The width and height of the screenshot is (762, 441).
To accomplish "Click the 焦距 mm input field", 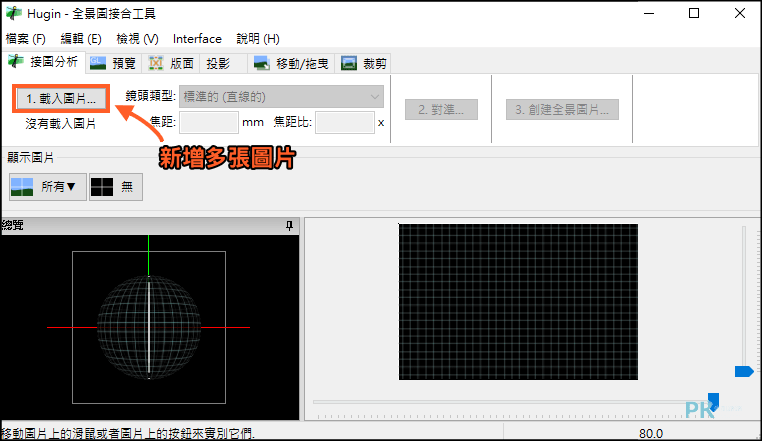I will click(x=209, y=123).
